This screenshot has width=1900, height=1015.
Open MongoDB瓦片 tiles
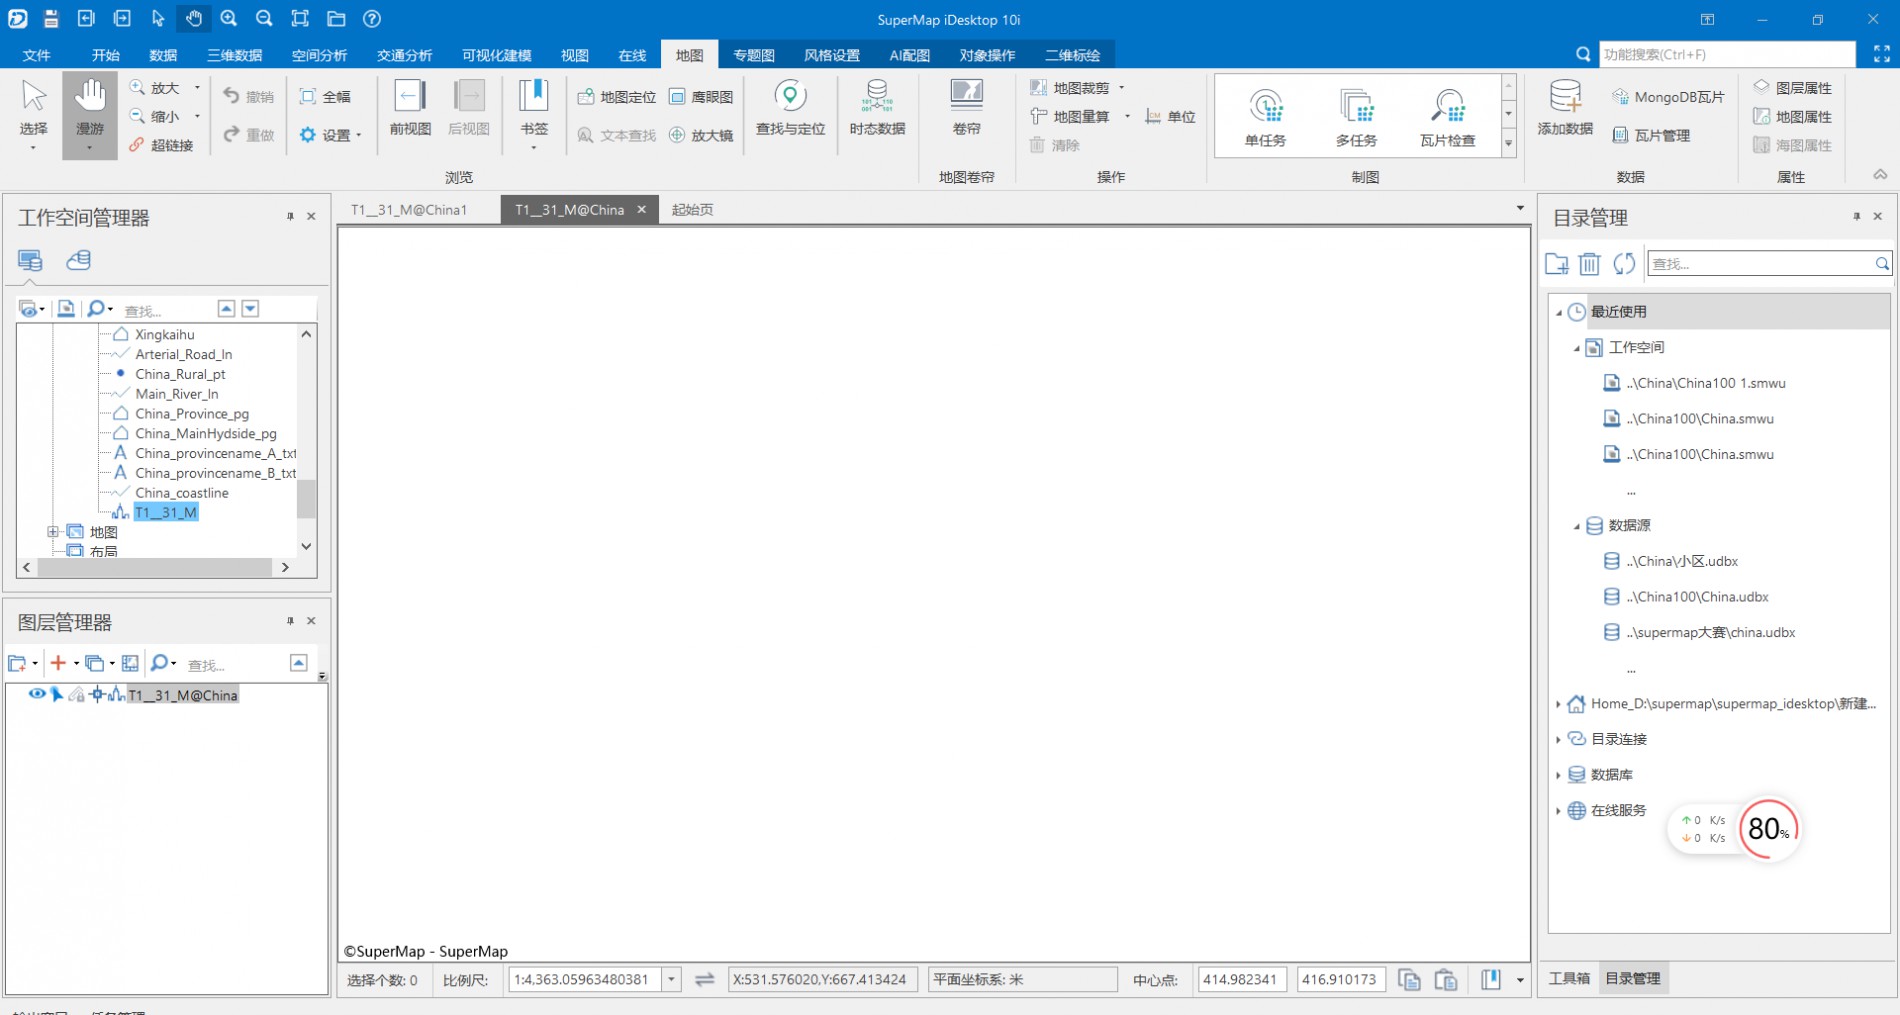coord(1668,97)
